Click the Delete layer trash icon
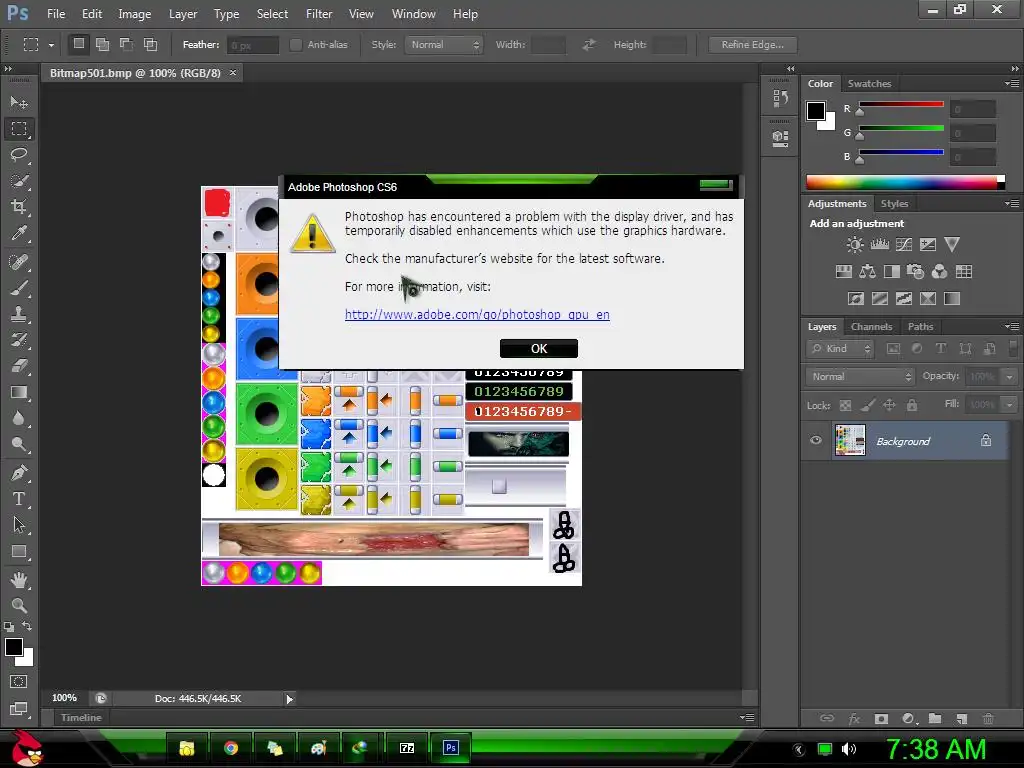Screen dimensions: 1024x768 [988, 718]
